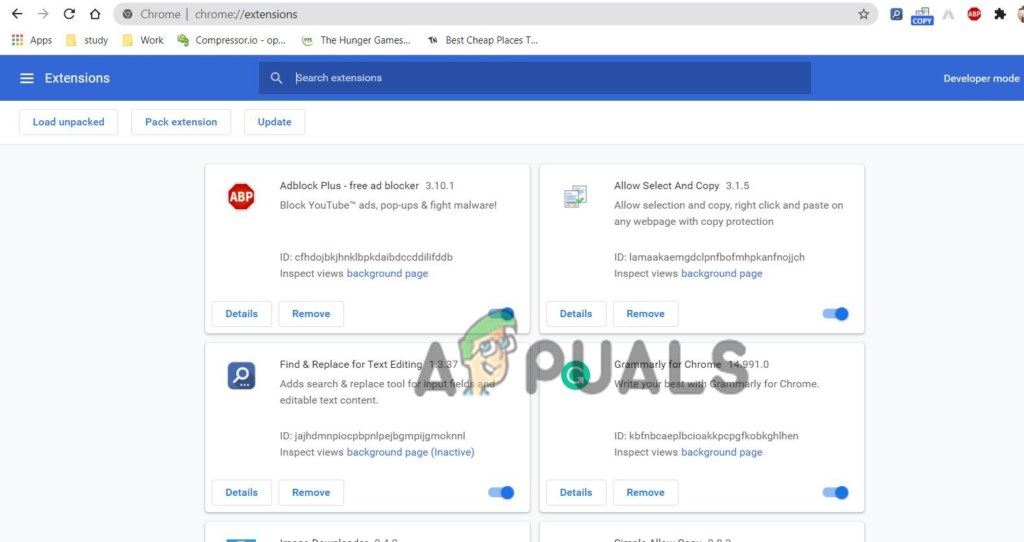Open Details for Allow Select And Copy
This screenshot has width=1024, height=542.
576,313
